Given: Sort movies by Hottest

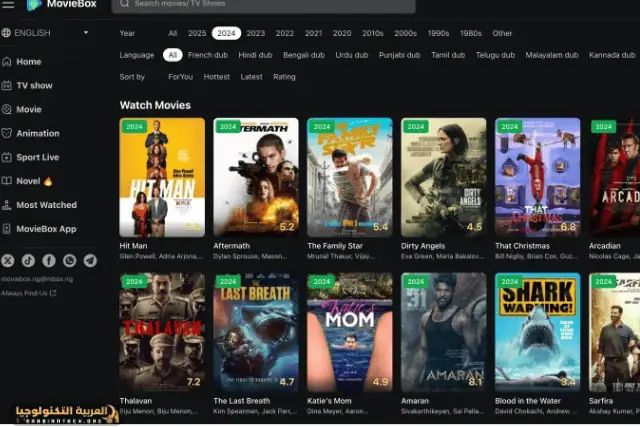Looking at the screenshot, I should (217, 77).
